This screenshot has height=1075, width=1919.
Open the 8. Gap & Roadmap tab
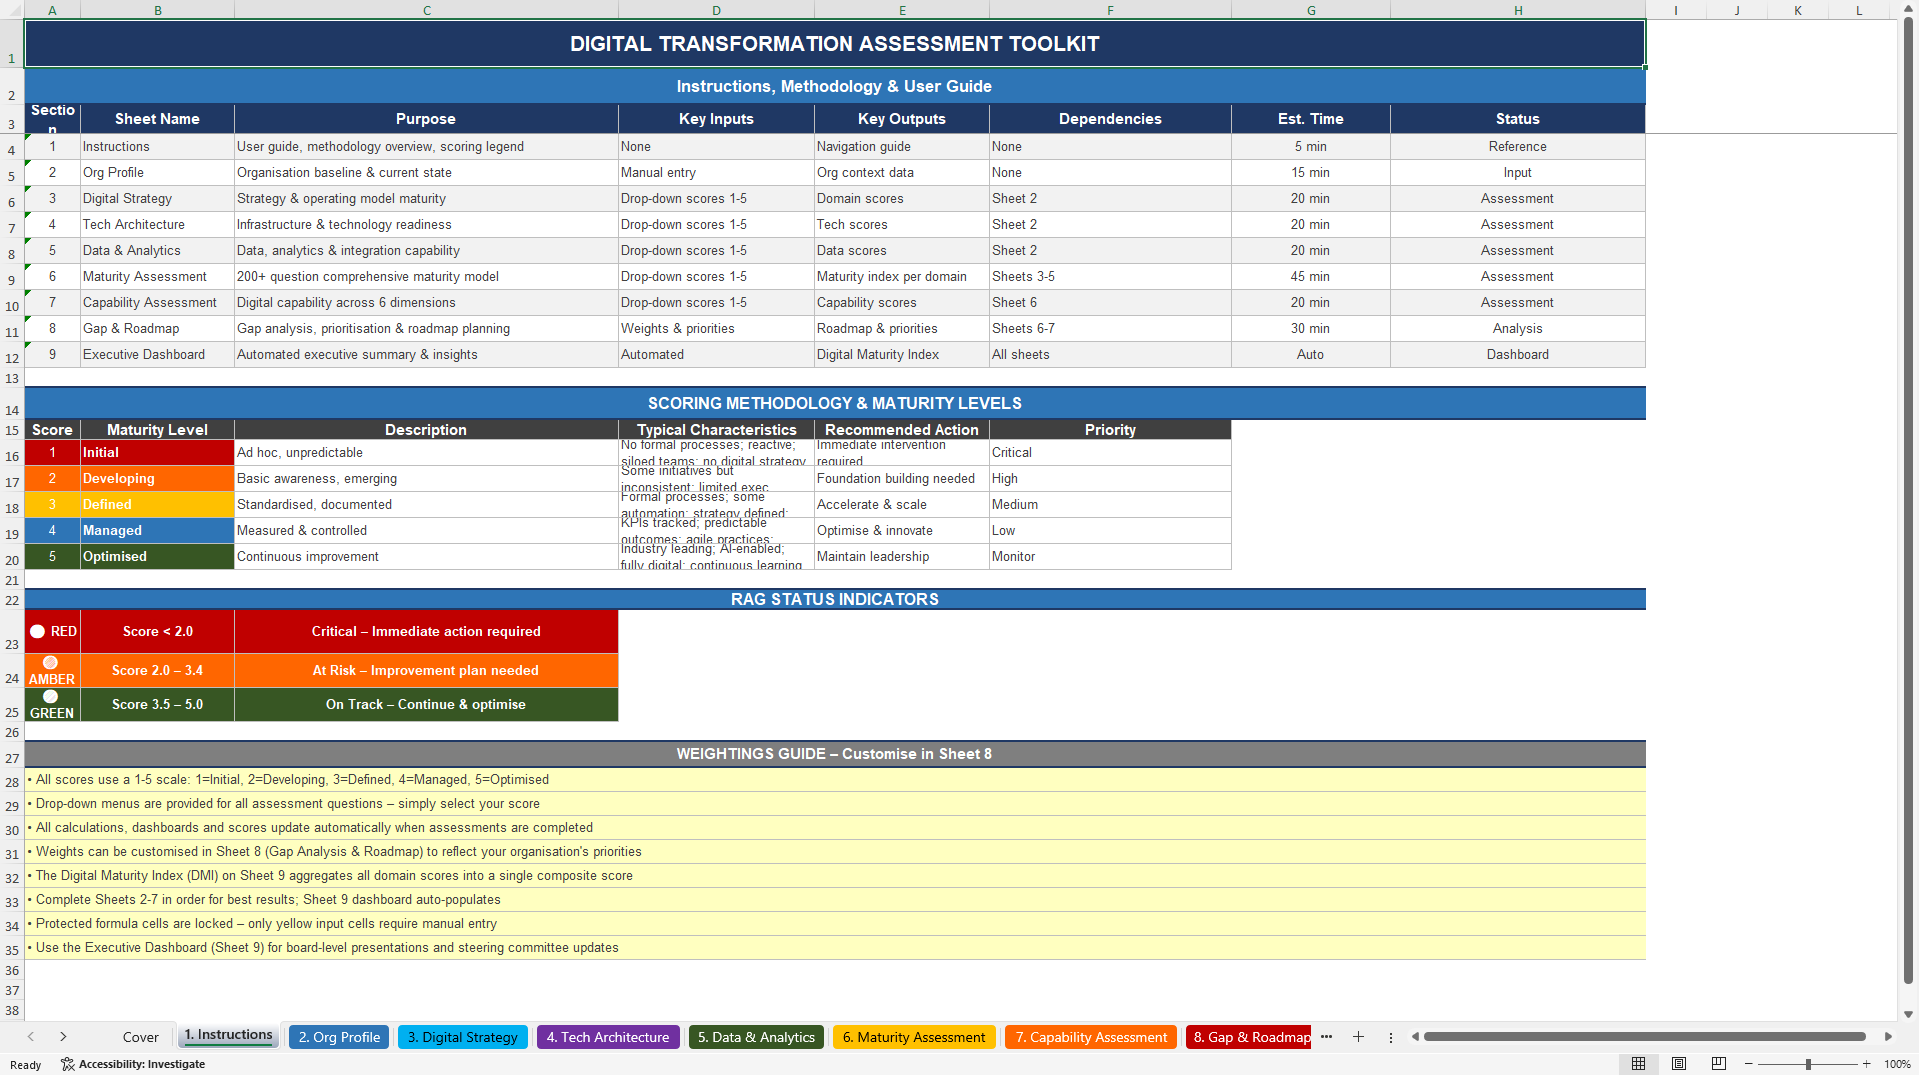[1248, 1037]
